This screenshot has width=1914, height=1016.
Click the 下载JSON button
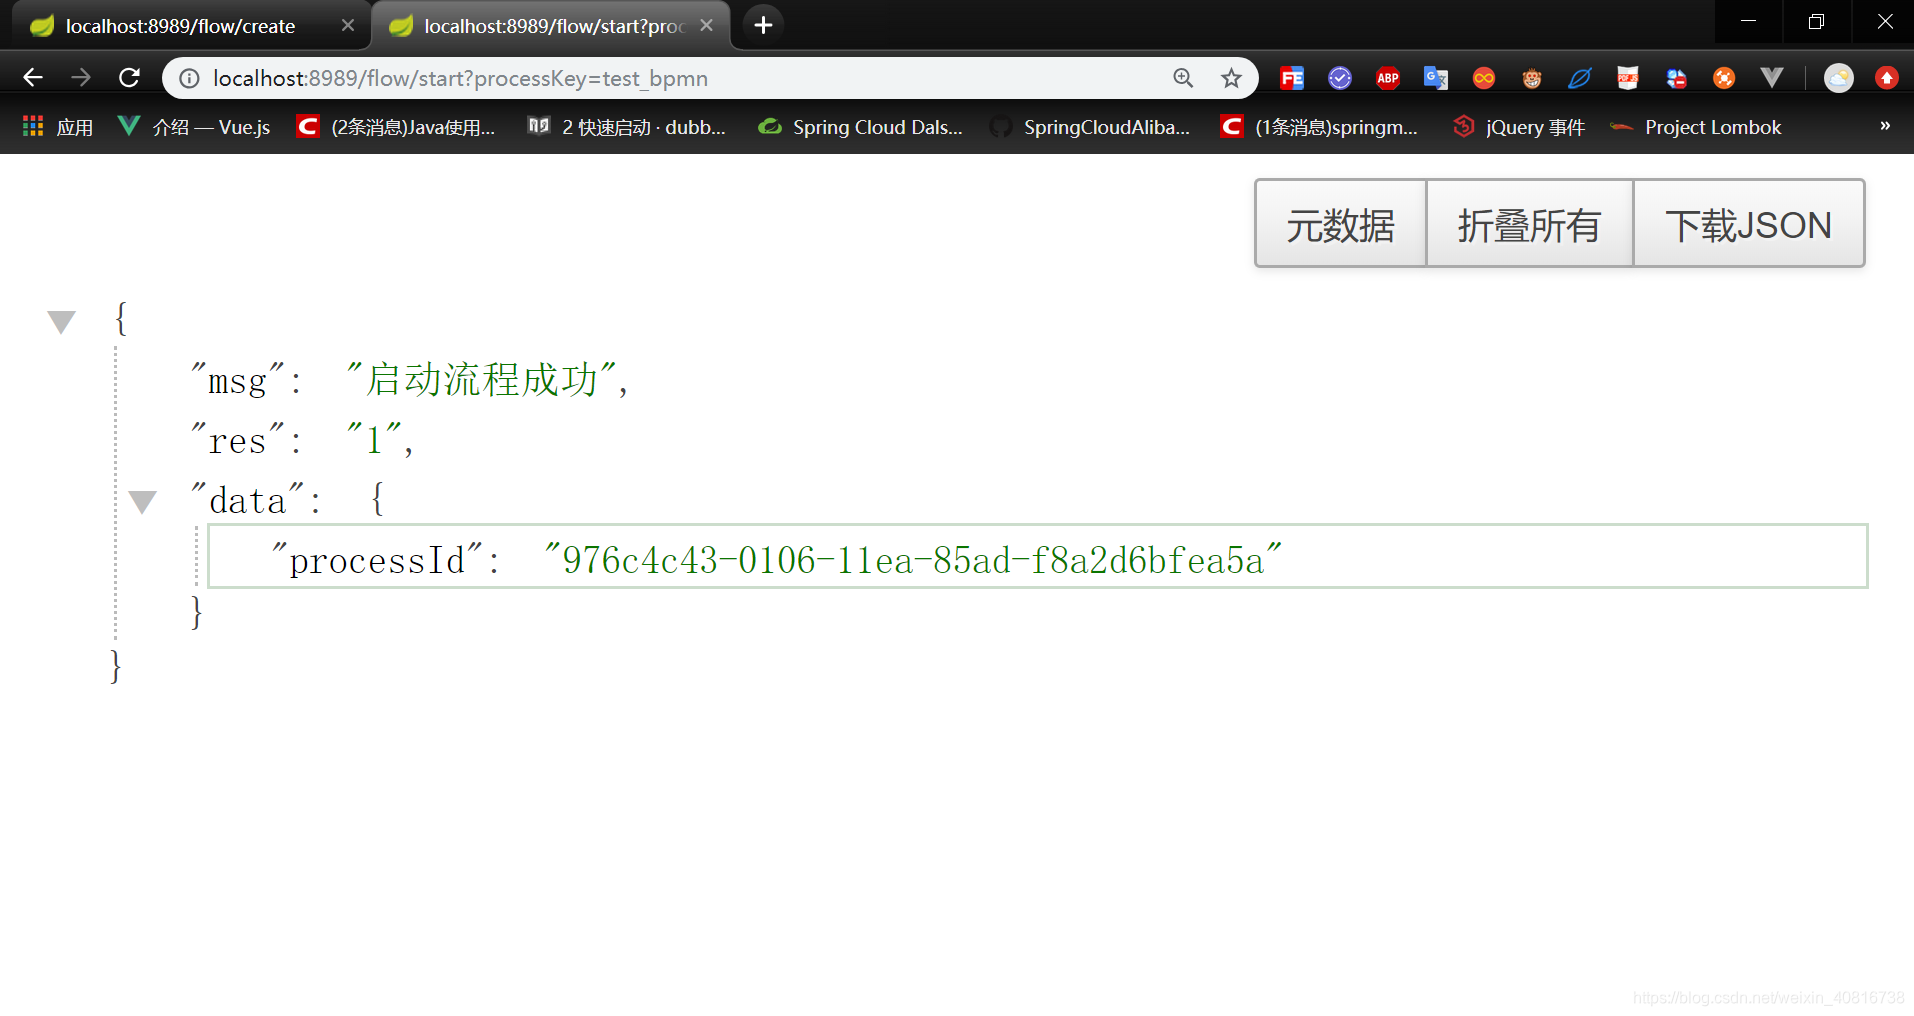click(1748, 224)
